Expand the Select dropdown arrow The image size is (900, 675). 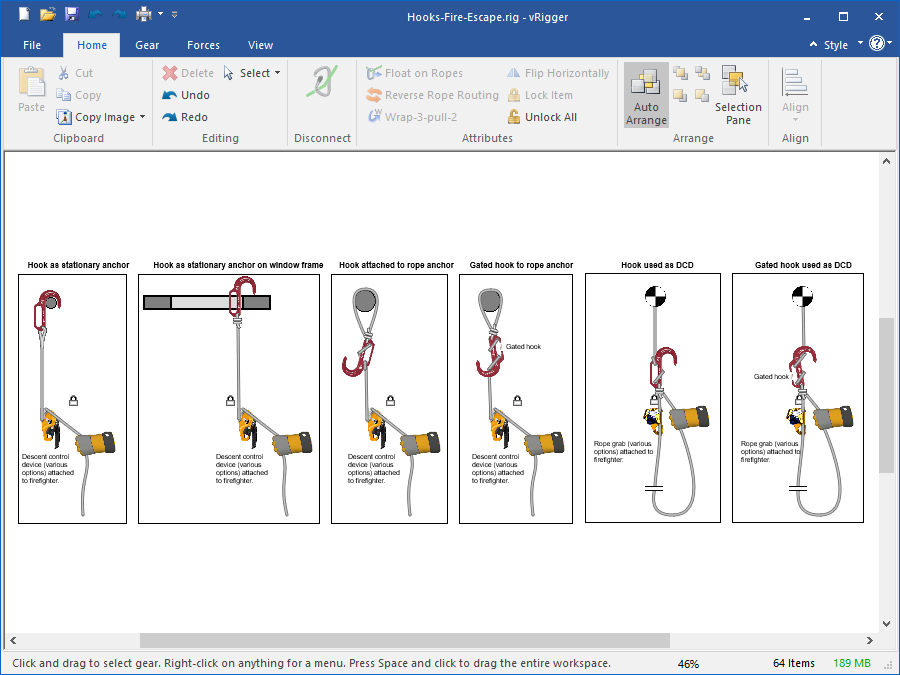[x=277, y=73]
